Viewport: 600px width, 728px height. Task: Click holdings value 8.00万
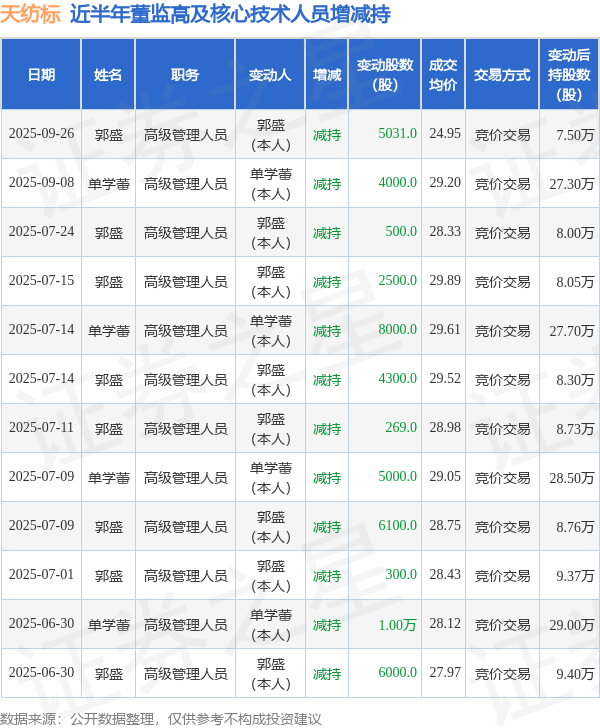575,233
